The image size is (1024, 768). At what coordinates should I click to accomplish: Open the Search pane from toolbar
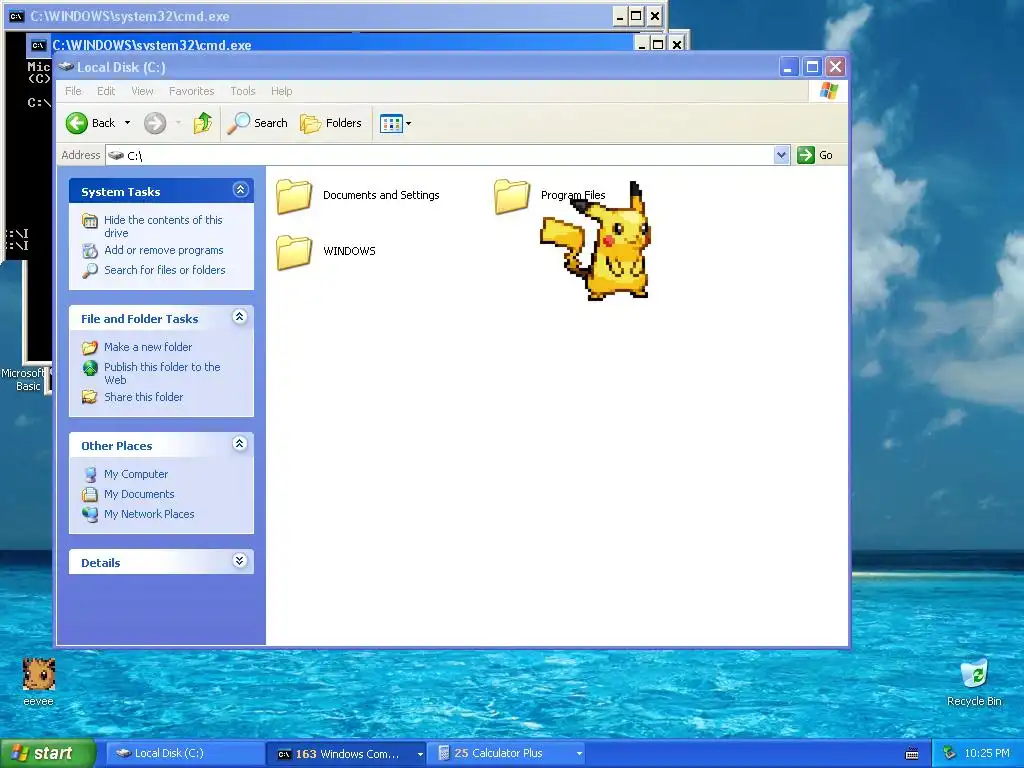click(x=257, y=123)
